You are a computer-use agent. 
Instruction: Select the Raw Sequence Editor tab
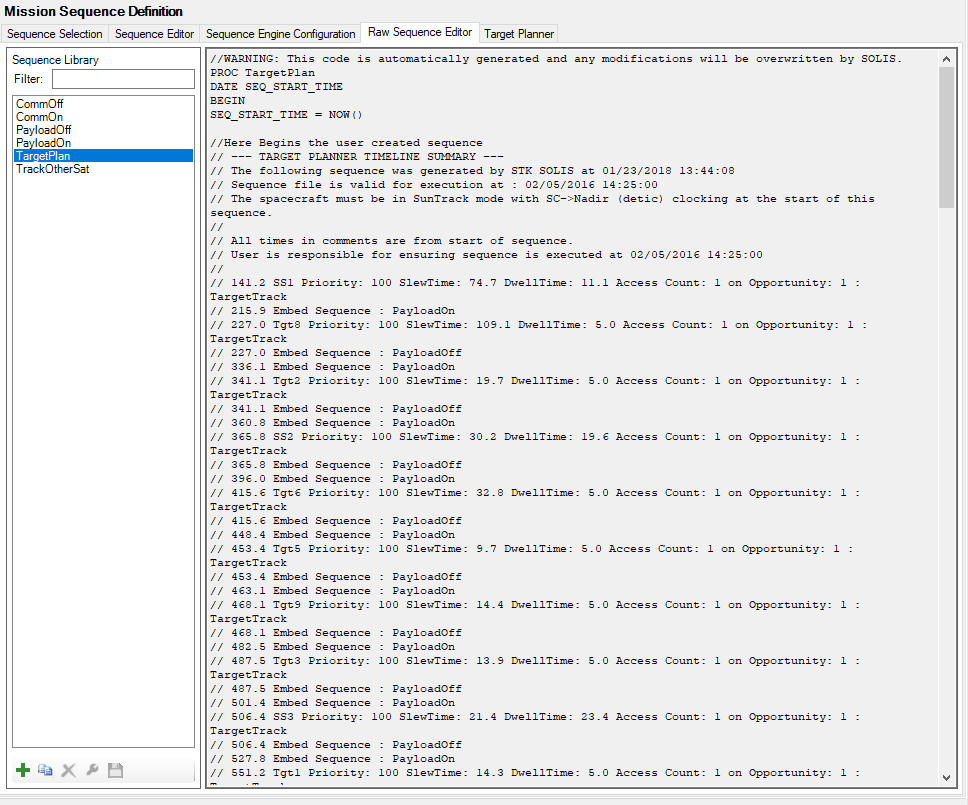(x=419, y=31)
